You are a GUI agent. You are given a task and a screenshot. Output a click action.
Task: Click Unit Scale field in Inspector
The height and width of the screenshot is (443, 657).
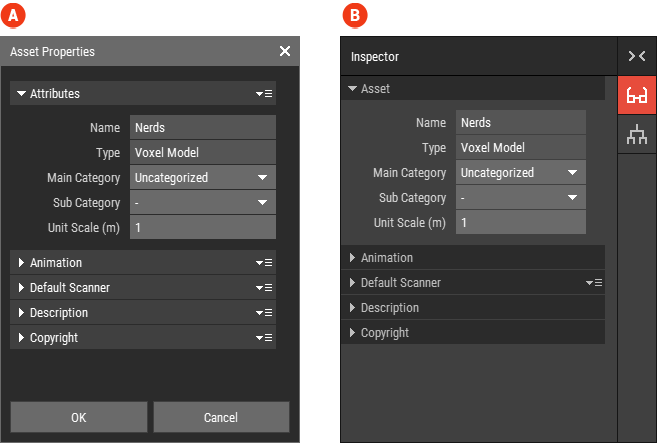coord(520,223)
